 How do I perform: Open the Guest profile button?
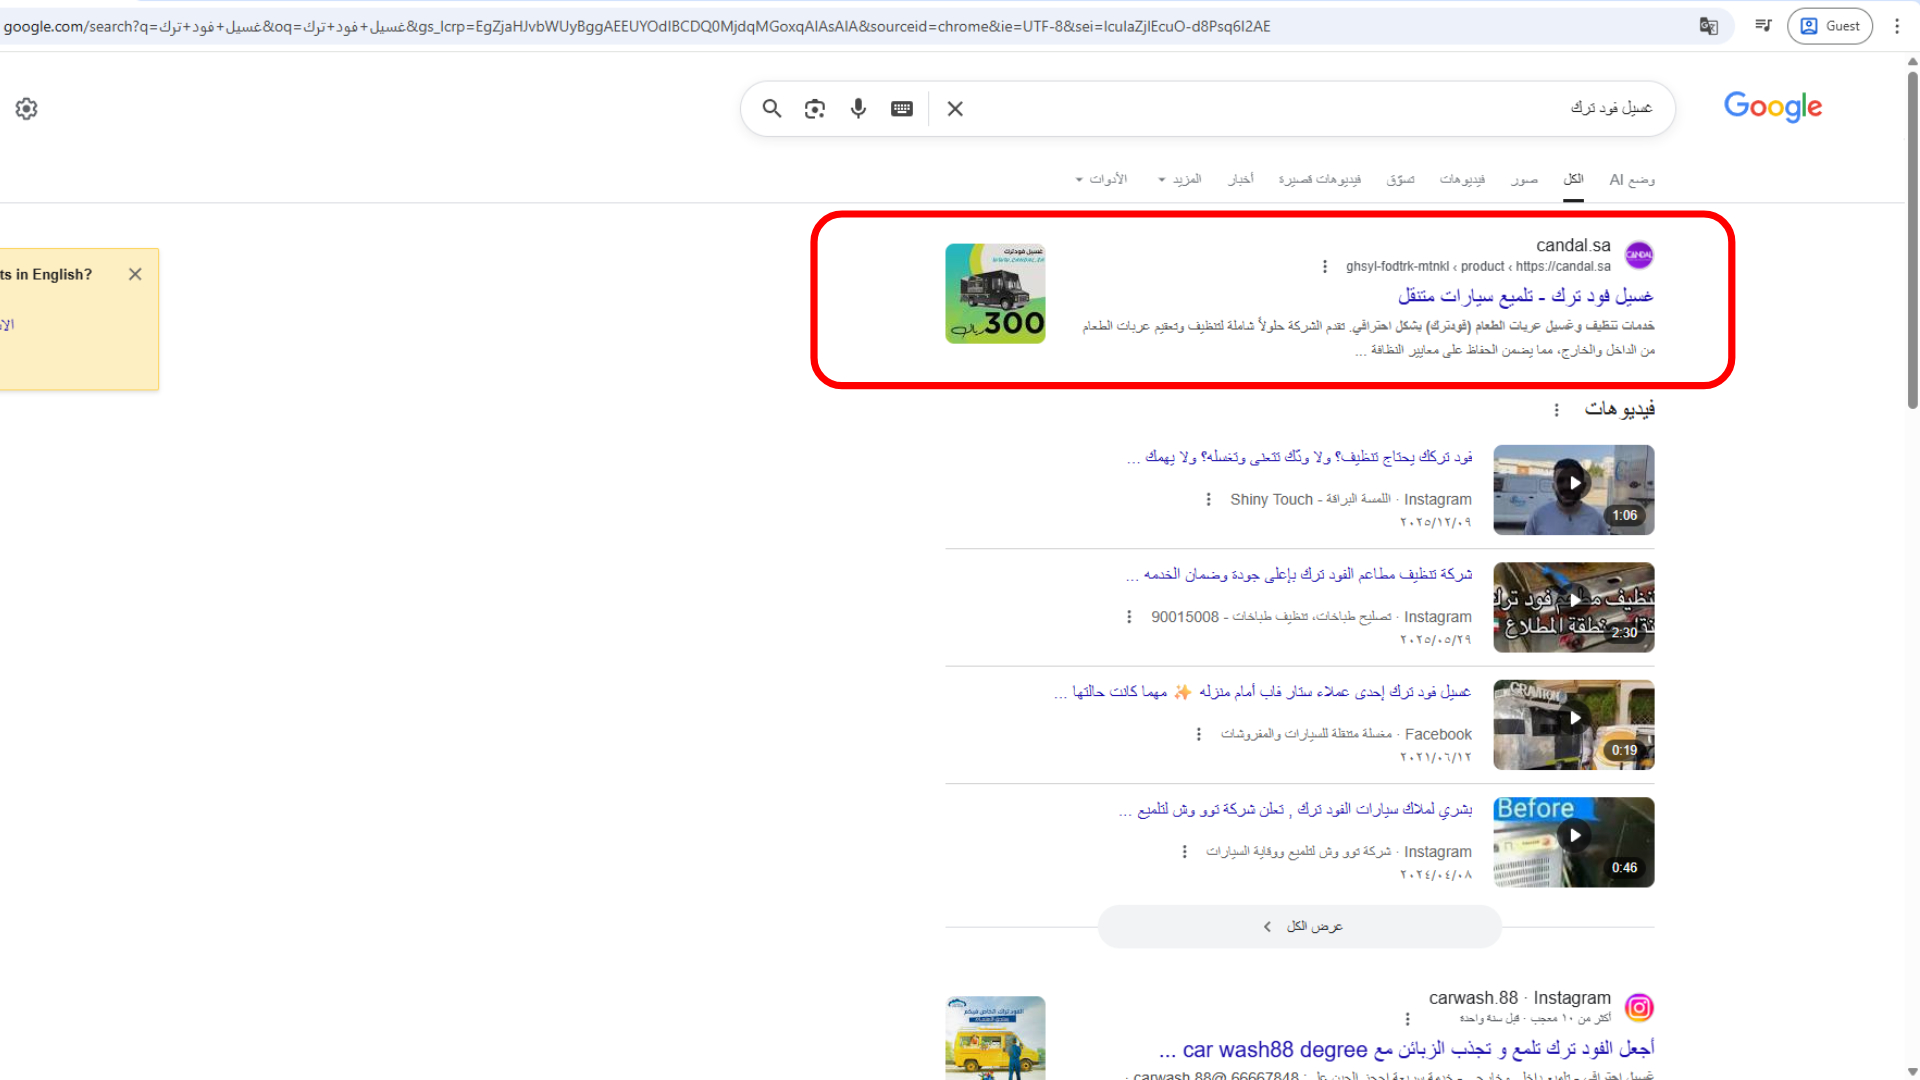(x=1830, y=26)
